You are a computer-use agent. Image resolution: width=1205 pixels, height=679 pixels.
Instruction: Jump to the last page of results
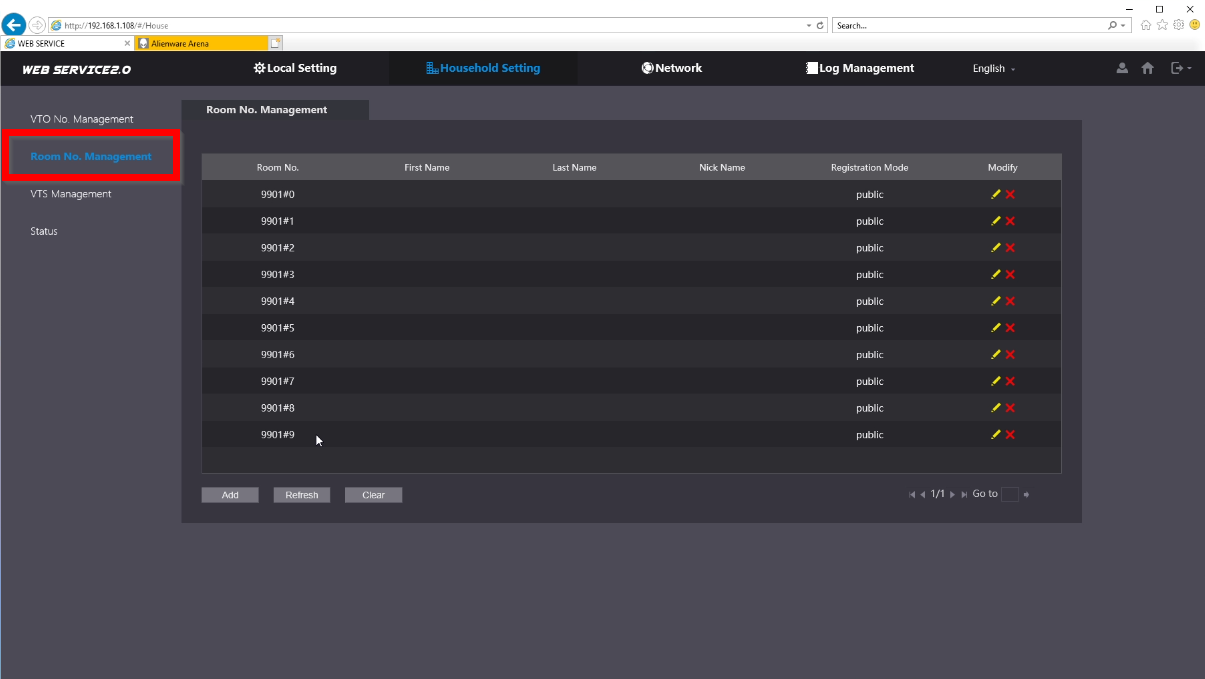click(964, 494)
